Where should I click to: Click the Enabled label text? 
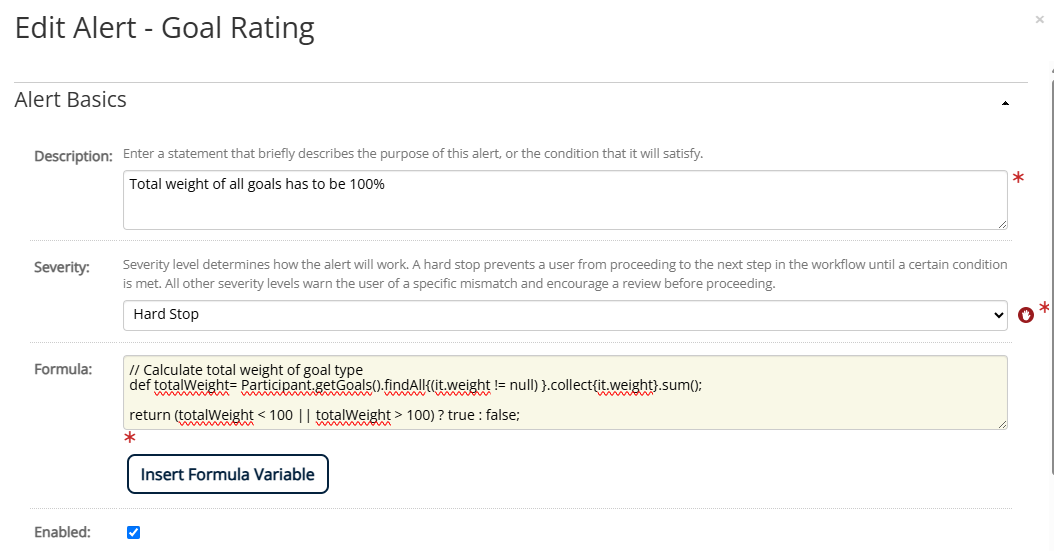click(x=63, y=532)
